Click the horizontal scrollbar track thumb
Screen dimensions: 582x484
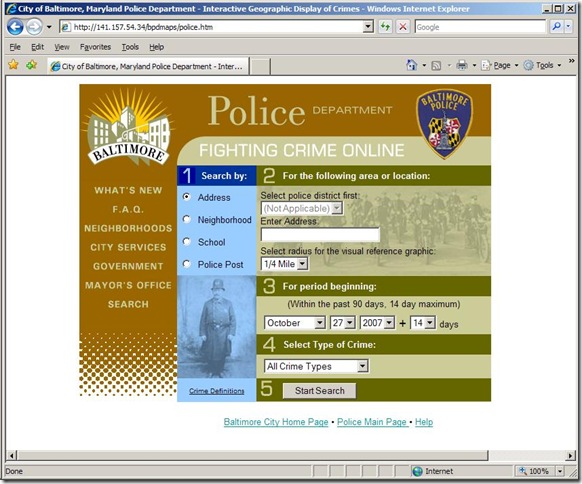click(253, 455)
